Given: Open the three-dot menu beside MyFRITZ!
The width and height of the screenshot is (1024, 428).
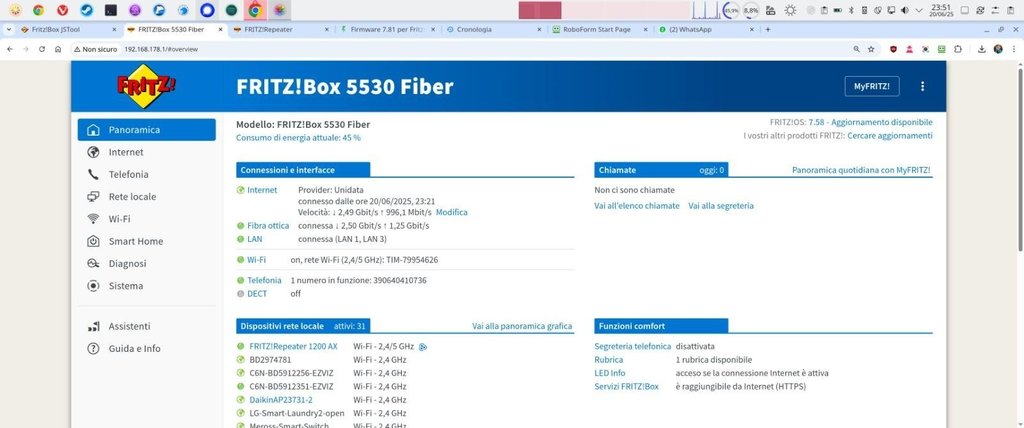Looking at the screenshot, I should (922, 86).
